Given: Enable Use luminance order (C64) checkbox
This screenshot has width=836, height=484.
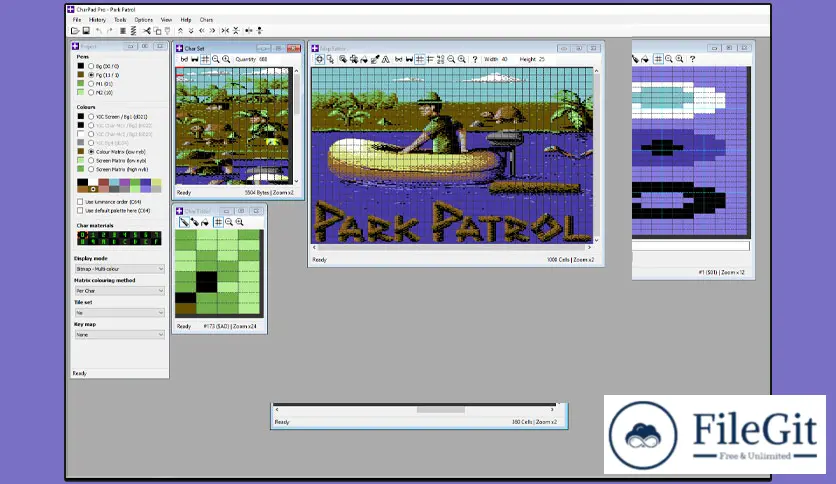Looking at the screenshot, I should coord(80,201).
